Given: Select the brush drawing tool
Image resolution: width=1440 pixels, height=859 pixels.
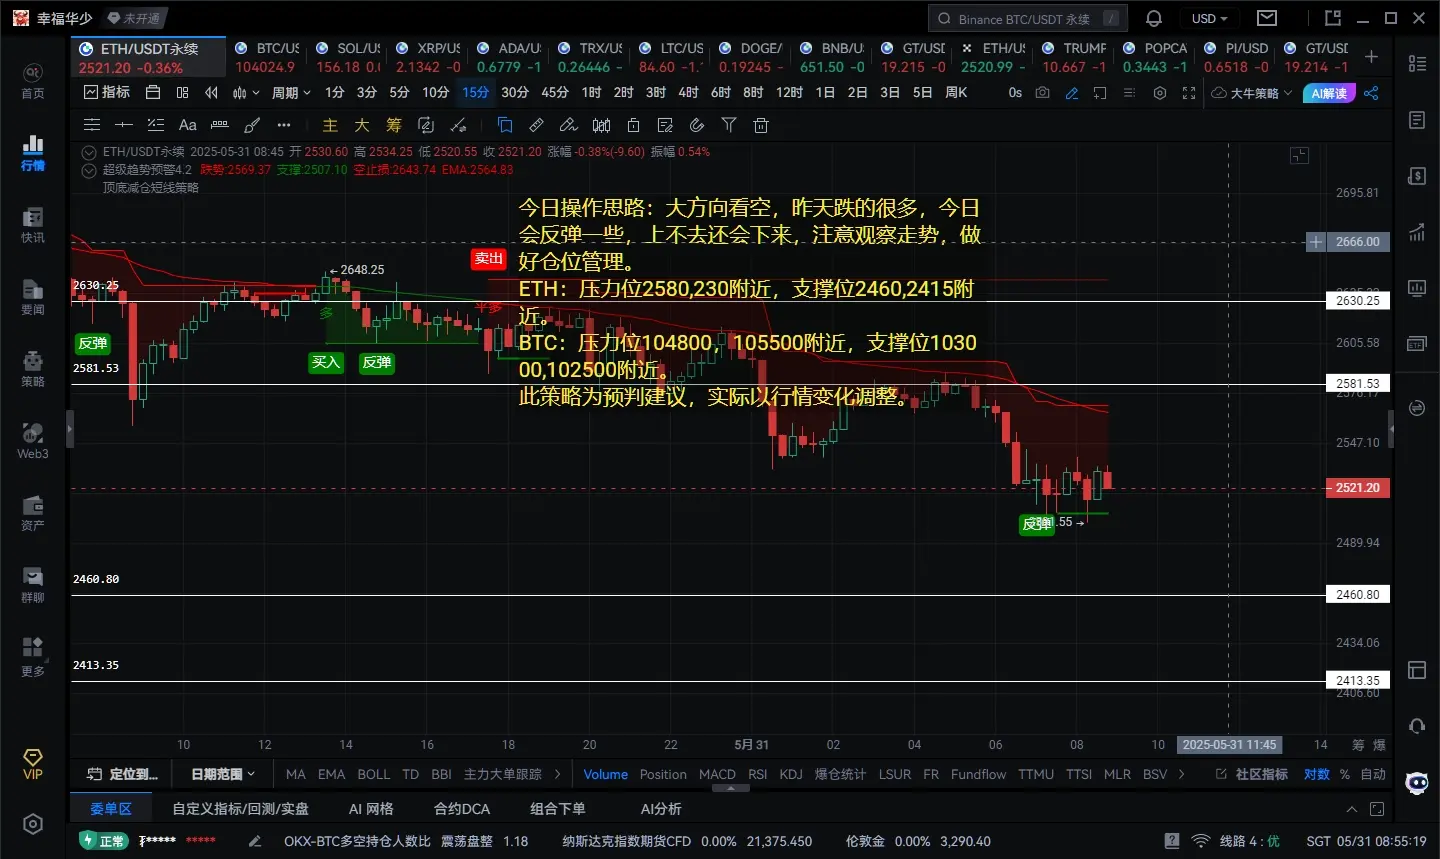Looking at the screenshot, I should coord(252,125).
